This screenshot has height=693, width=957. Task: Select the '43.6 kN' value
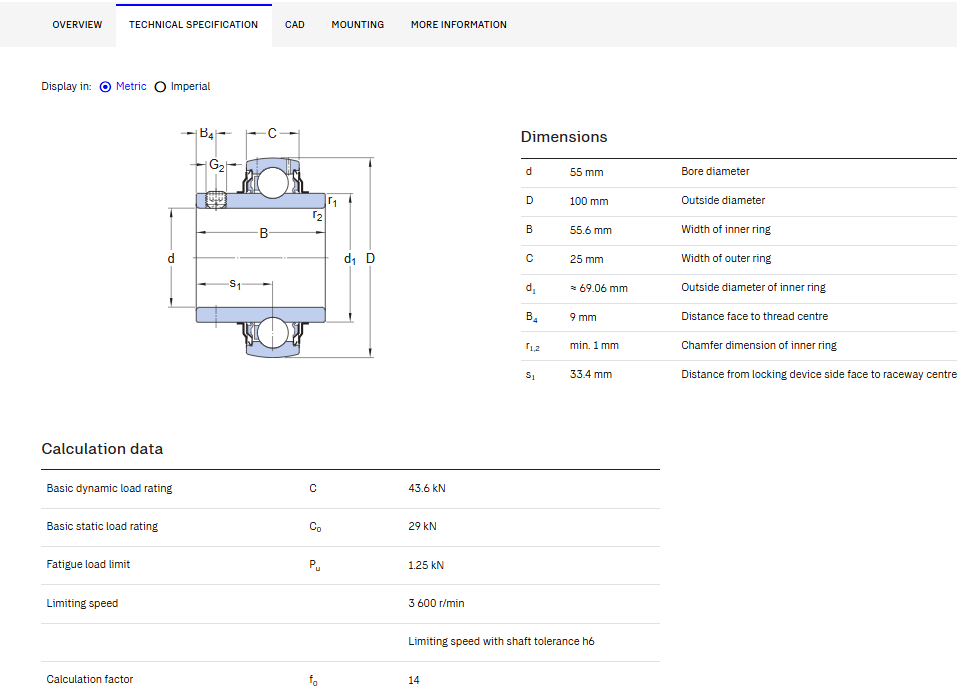[427, 488]
